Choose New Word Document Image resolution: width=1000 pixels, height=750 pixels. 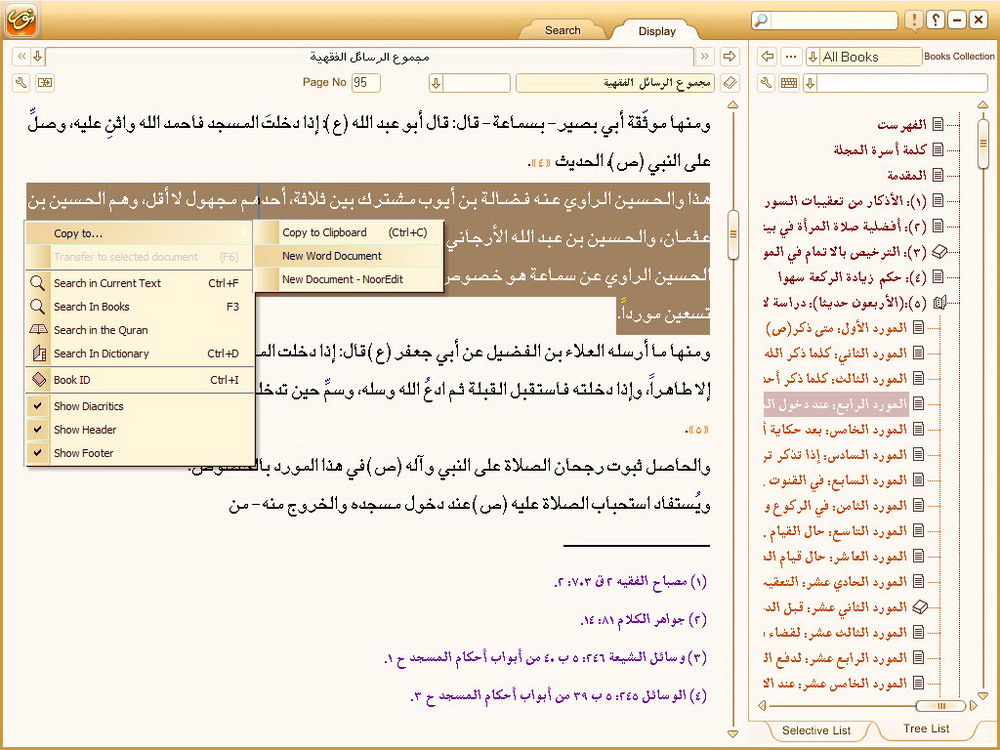[x=348, y=256]
